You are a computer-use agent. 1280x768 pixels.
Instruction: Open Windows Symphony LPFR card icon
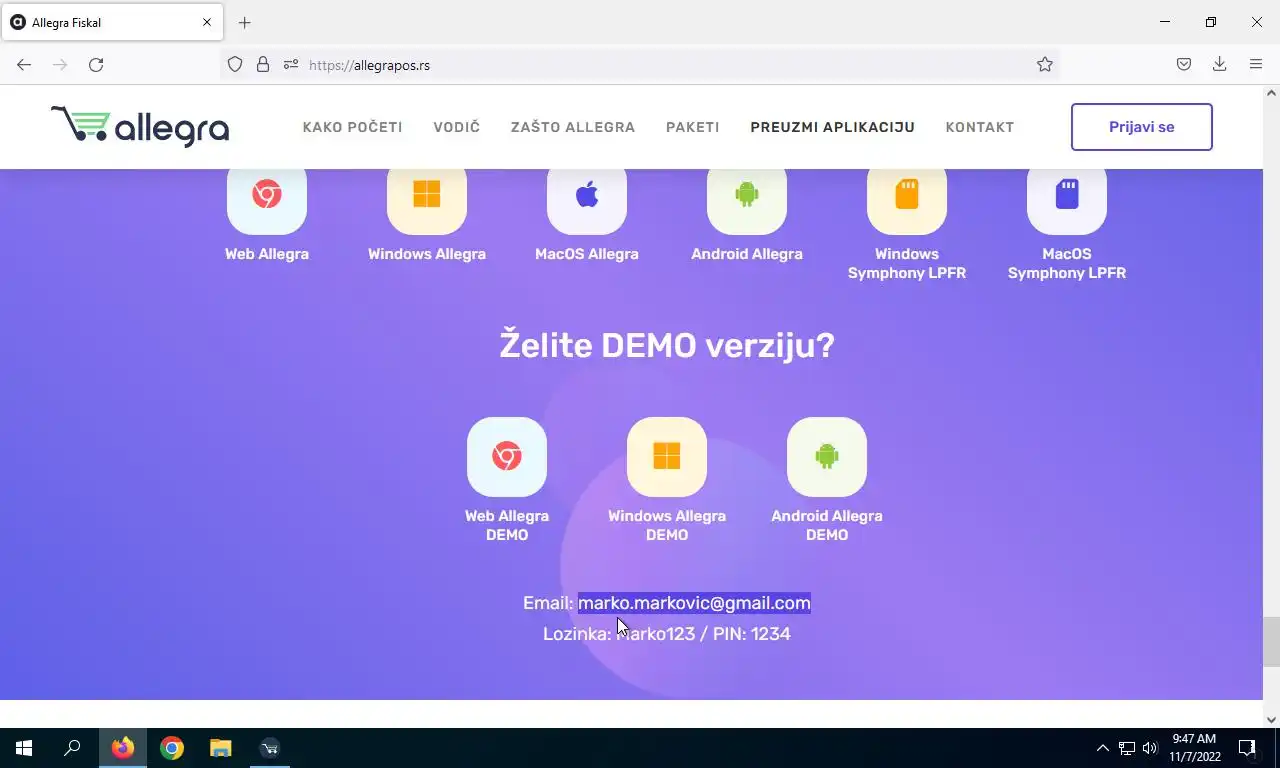point(907,195)
